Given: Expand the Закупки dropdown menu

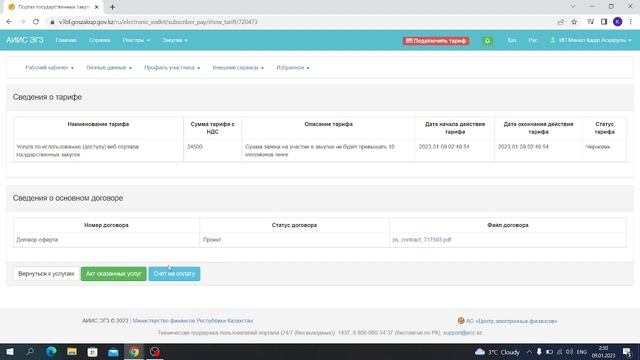Looking at the screenshot, I should [x=175, y=40].
